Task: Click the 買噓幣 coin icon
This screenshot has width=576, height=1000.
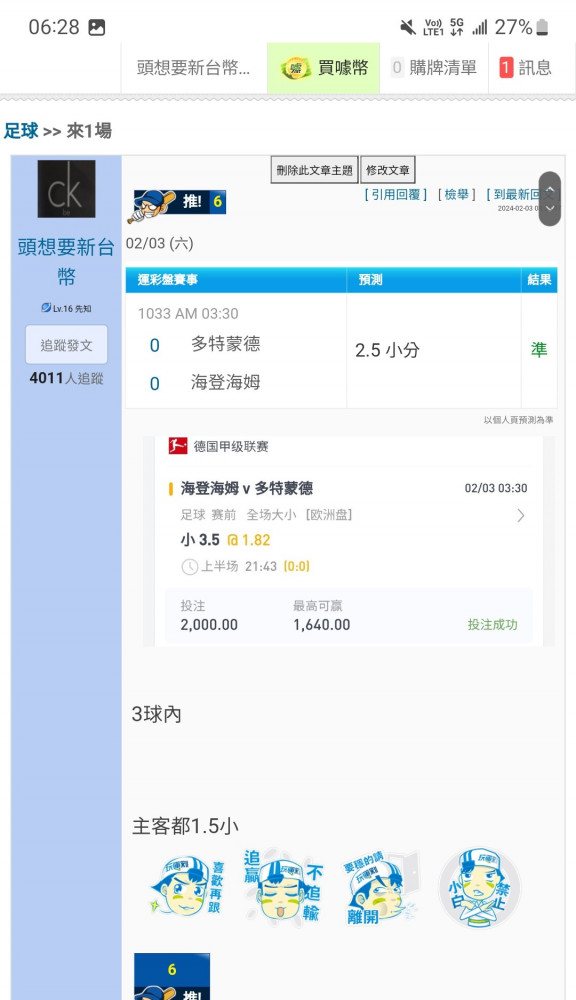Action: (295, 68)
